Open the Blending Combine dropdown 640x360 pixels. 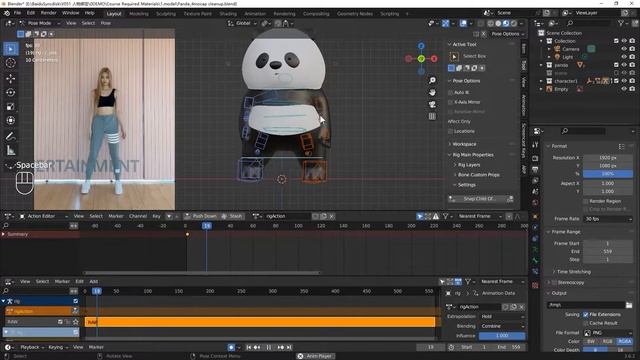502,326
